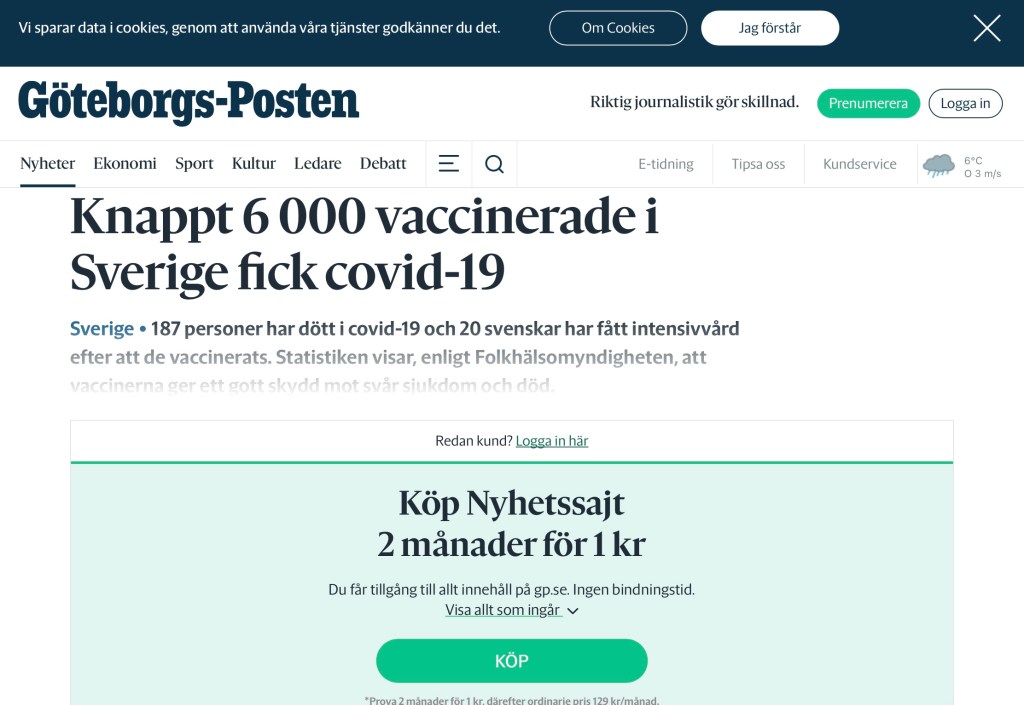Open the Debatt section

[x=383, y=164]
